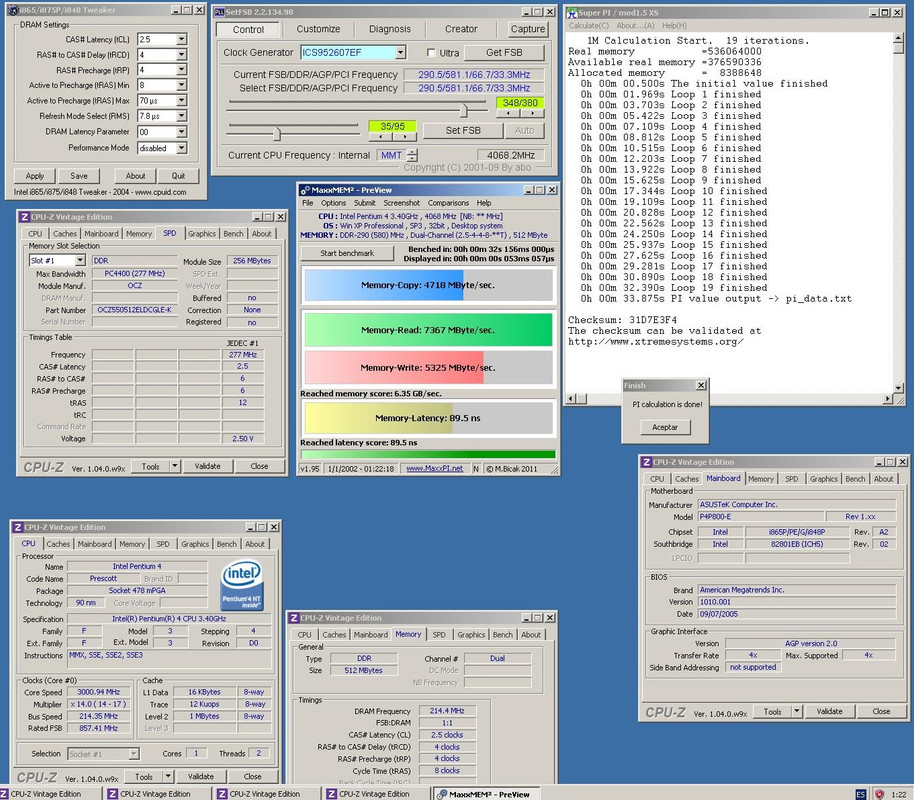Open the Slot #1 memory slot dropdown

coord(80,261)
